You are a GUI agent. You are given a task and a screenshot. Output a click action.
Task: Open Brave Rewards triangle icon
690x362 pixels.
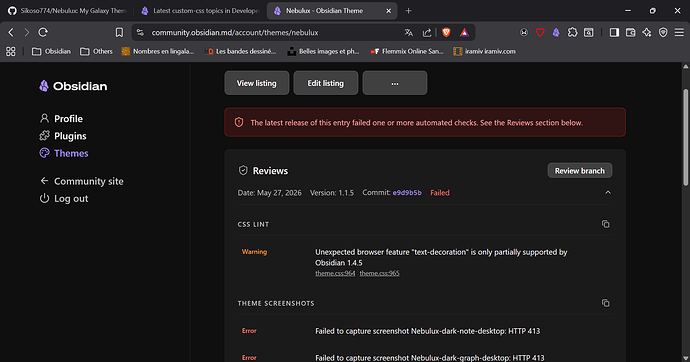click(464, 32)
